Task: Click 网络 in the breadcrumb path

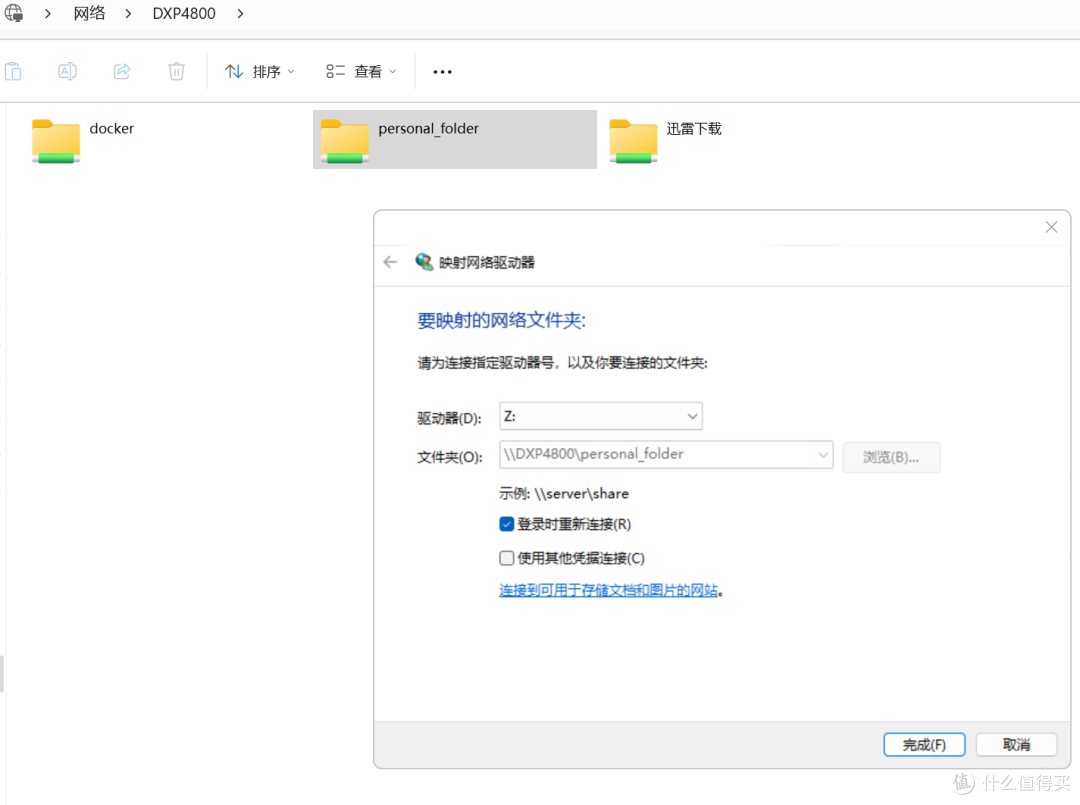Action: click(x=90, y=13)
